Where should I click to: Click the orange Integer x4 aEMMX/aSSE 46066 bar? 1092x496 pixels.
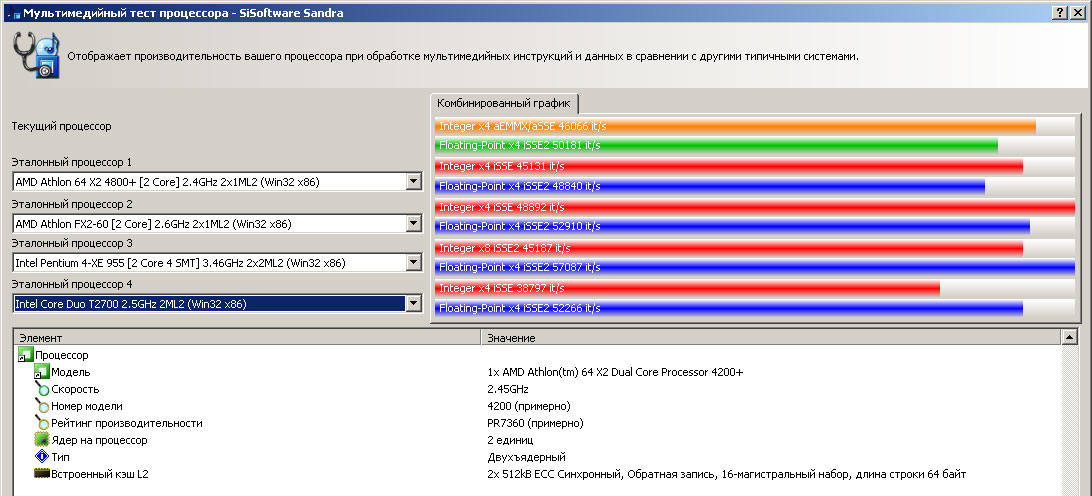point(735,126)
